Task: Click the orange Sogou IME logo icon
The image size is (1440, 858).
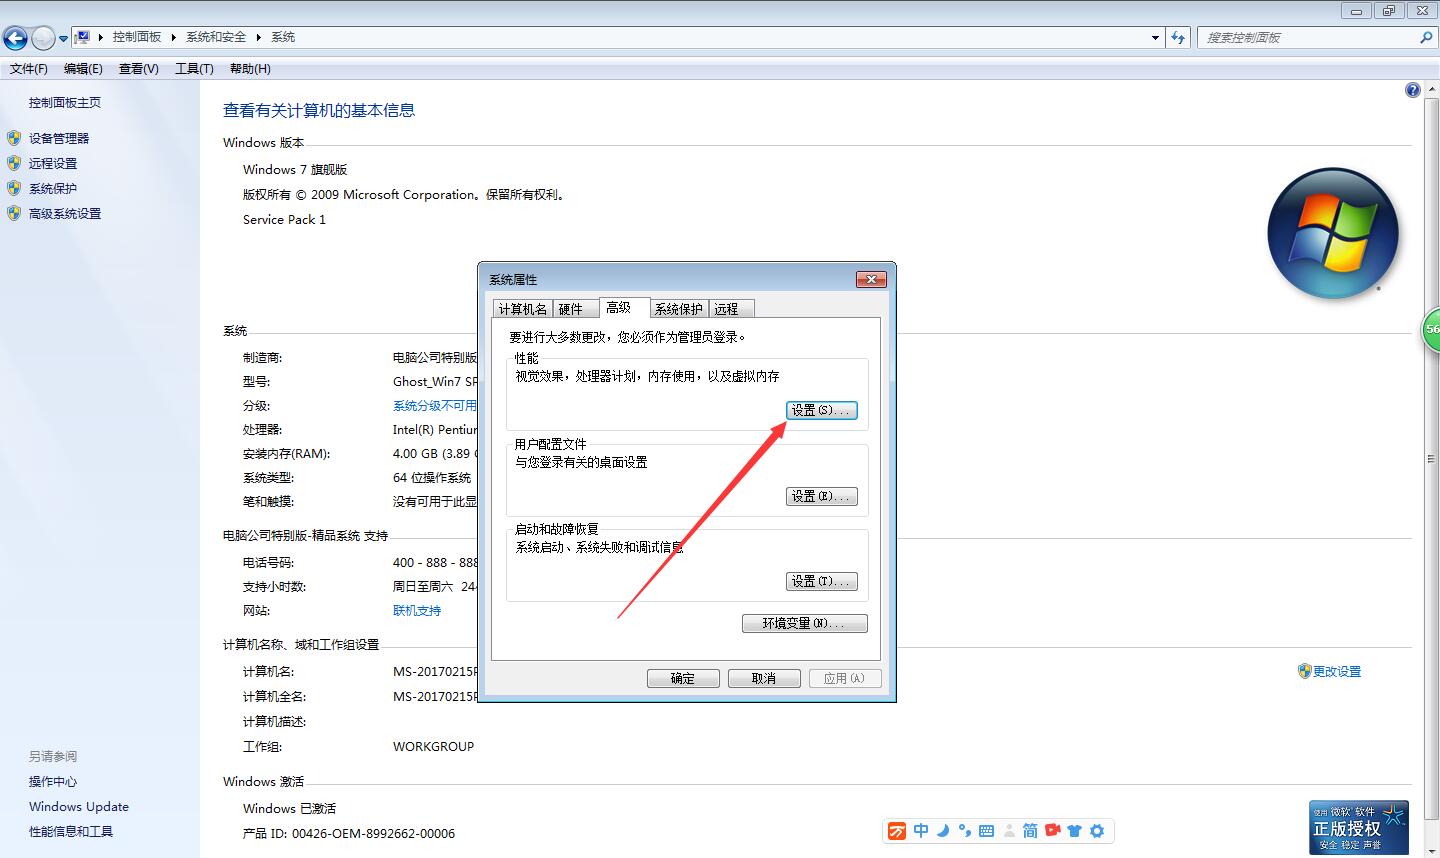Action: click(897, 831)
